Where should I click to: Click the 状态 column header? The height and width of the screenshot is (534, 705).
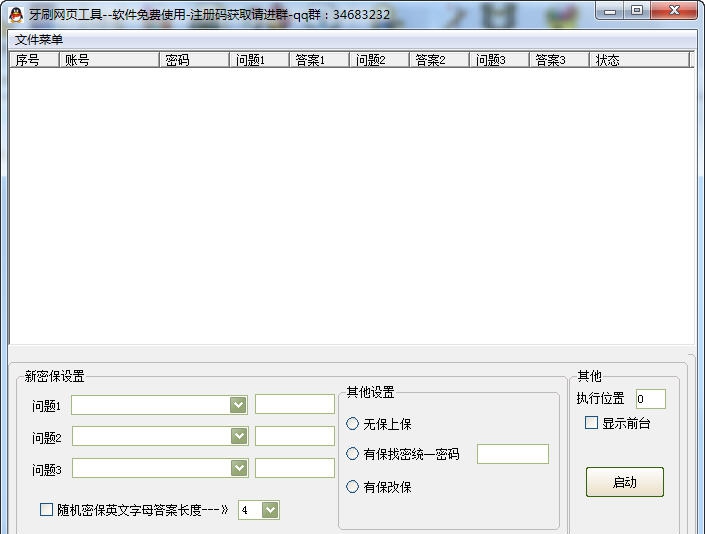639,60
